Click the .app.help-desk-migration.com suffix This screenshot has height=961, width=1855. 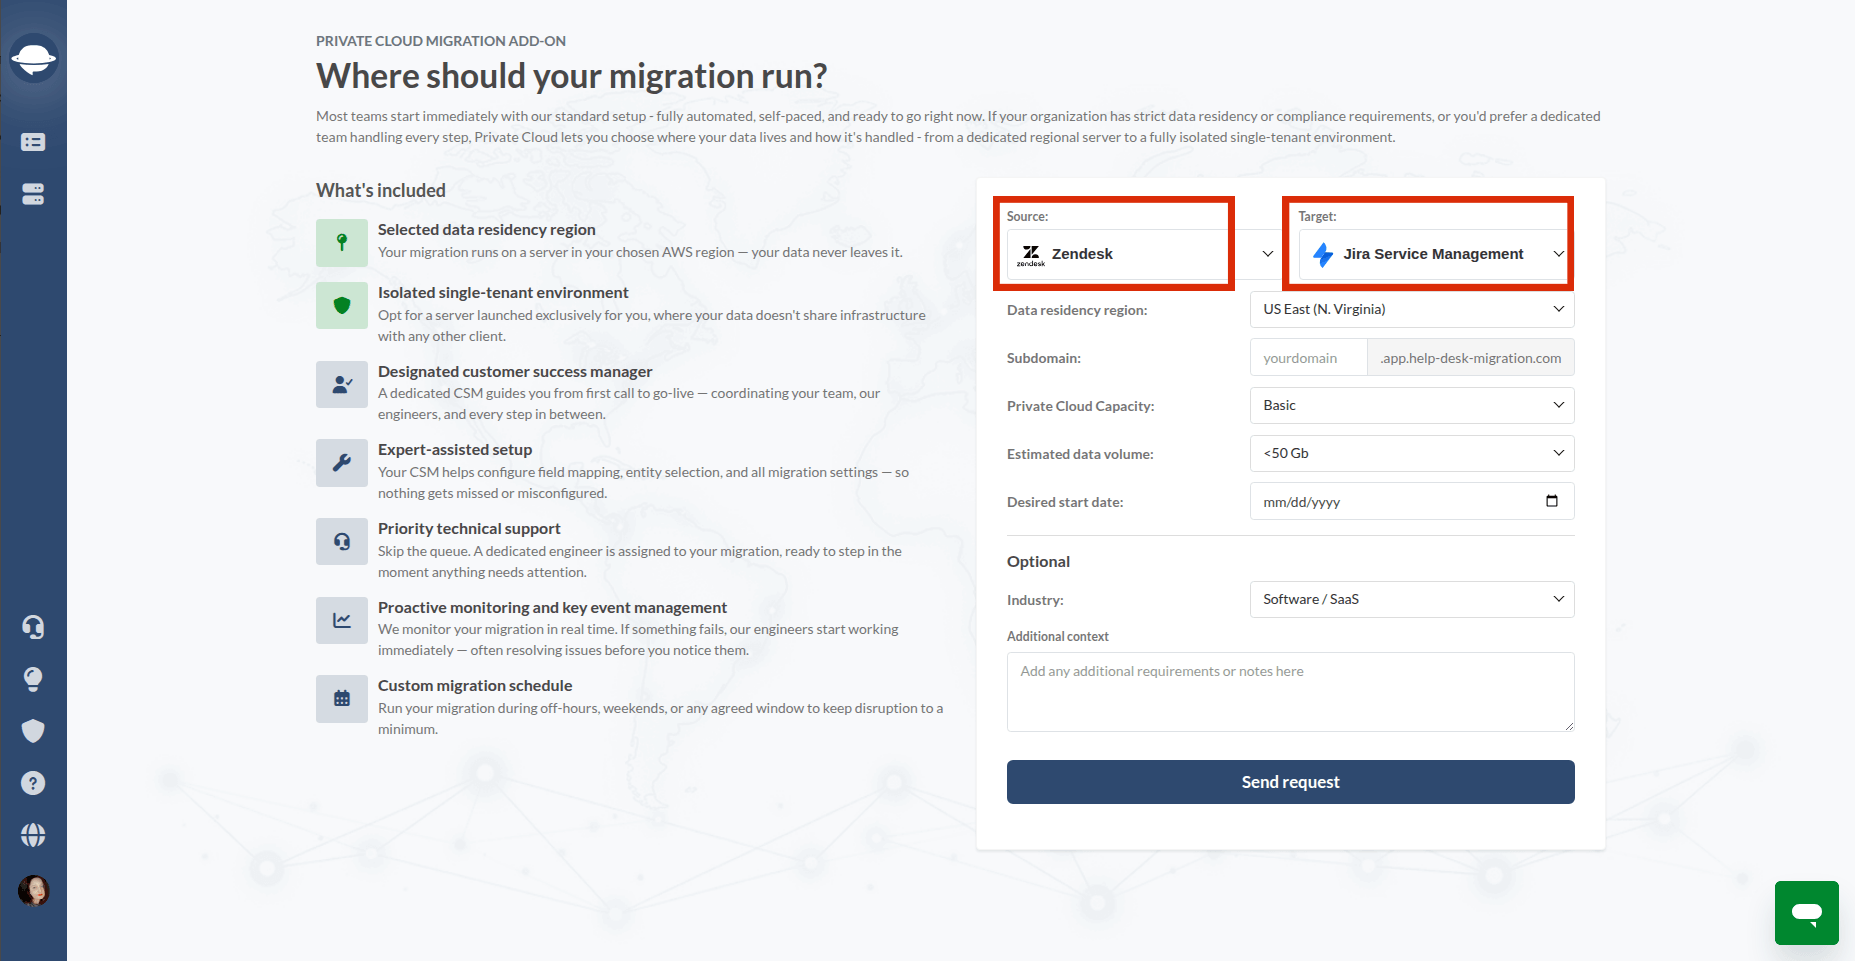click(x=1470, y=357)
